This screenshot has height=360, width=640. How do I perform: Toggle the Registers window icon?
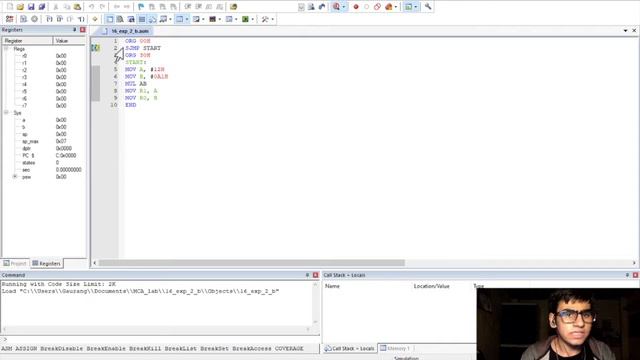click(x=142, y=19)
